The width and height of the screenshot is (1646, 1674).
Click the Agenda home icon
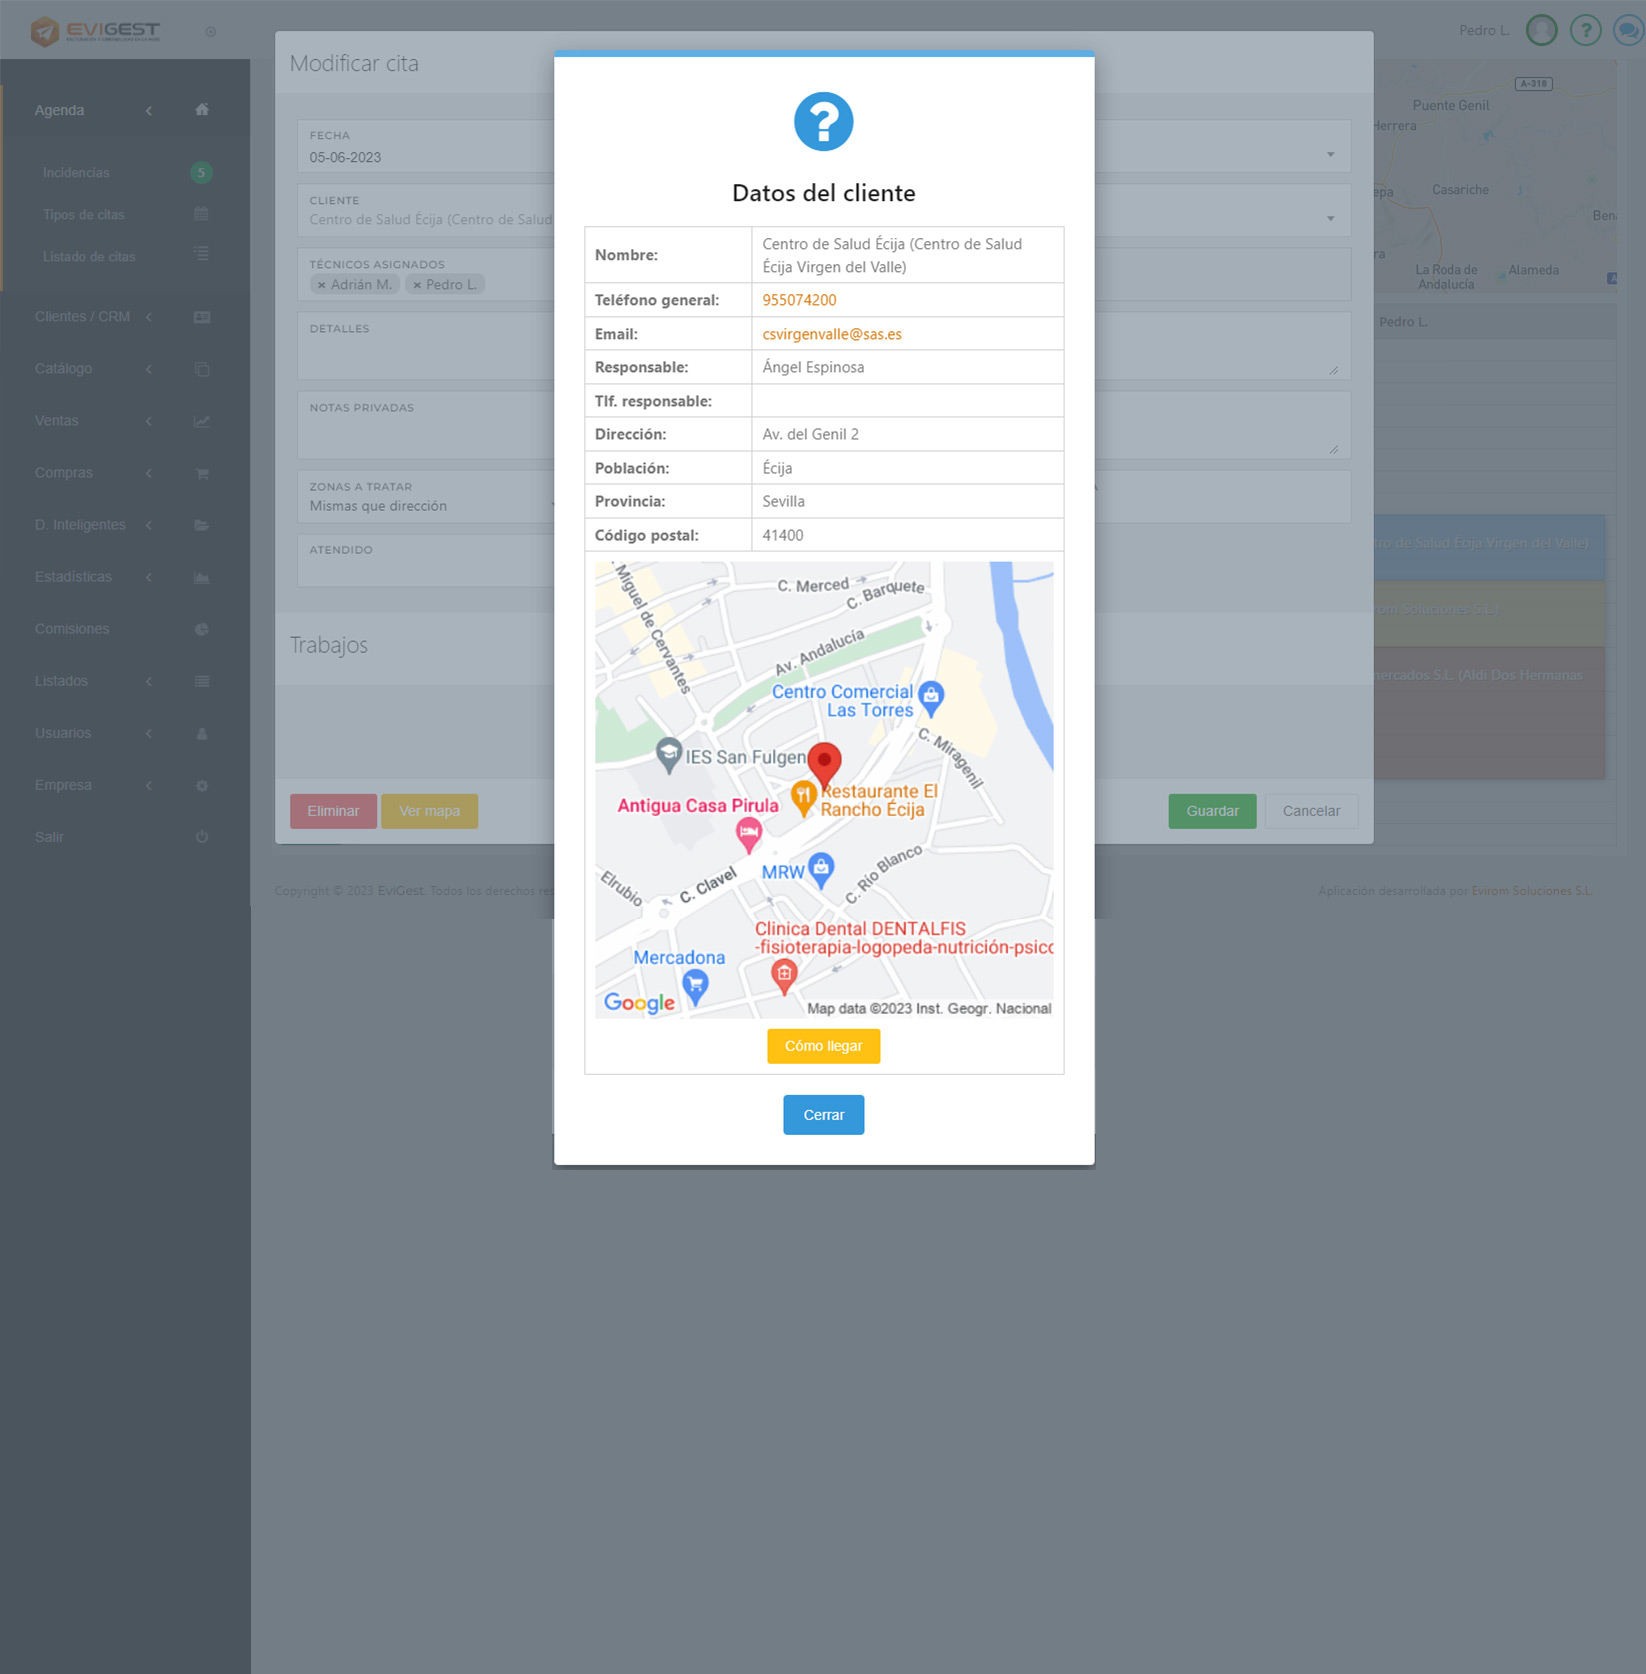(202, 110)
